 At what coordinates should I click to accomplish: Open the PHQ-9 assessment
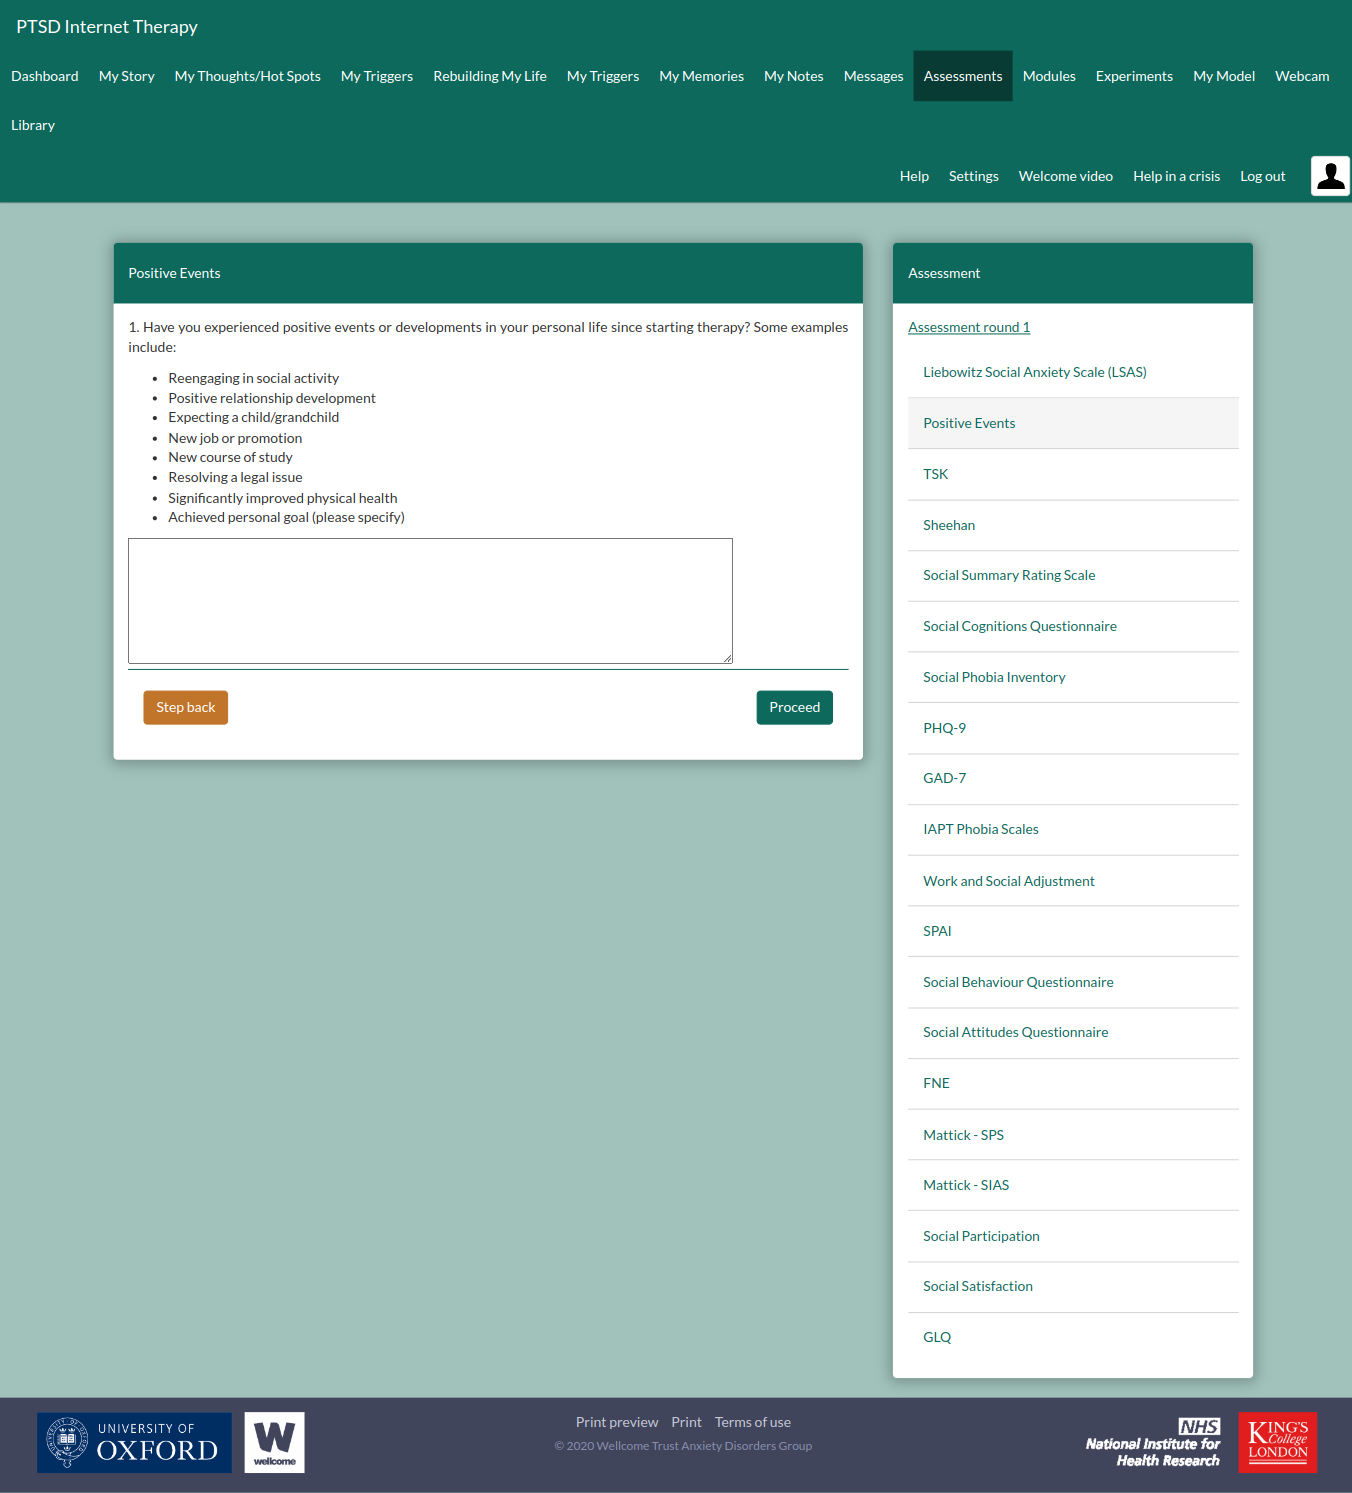(x=944, y=728)
